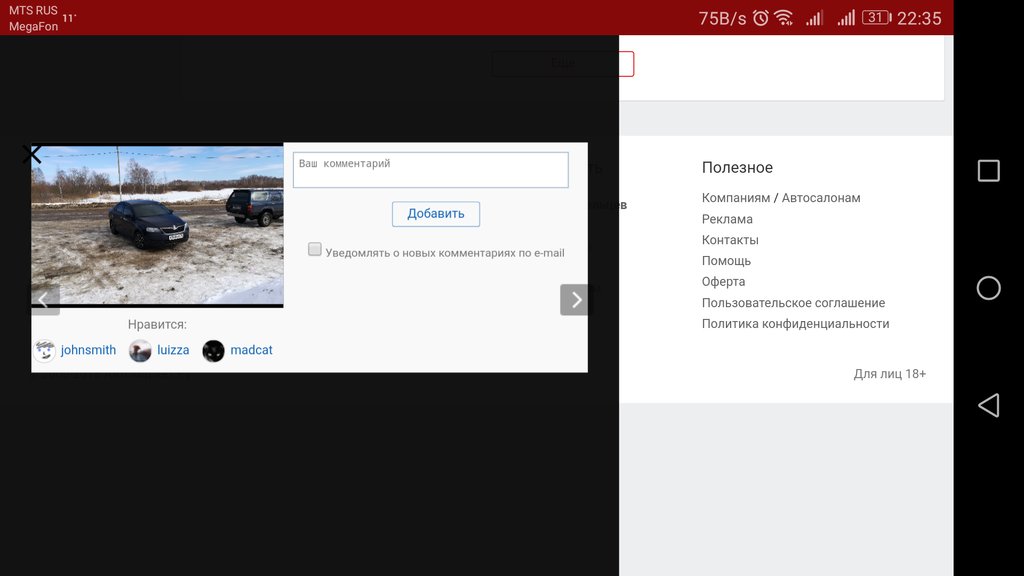This screenshot has width=1024, height=576.
Task: Open the johnsmith profile link
Action: point(88,350)
